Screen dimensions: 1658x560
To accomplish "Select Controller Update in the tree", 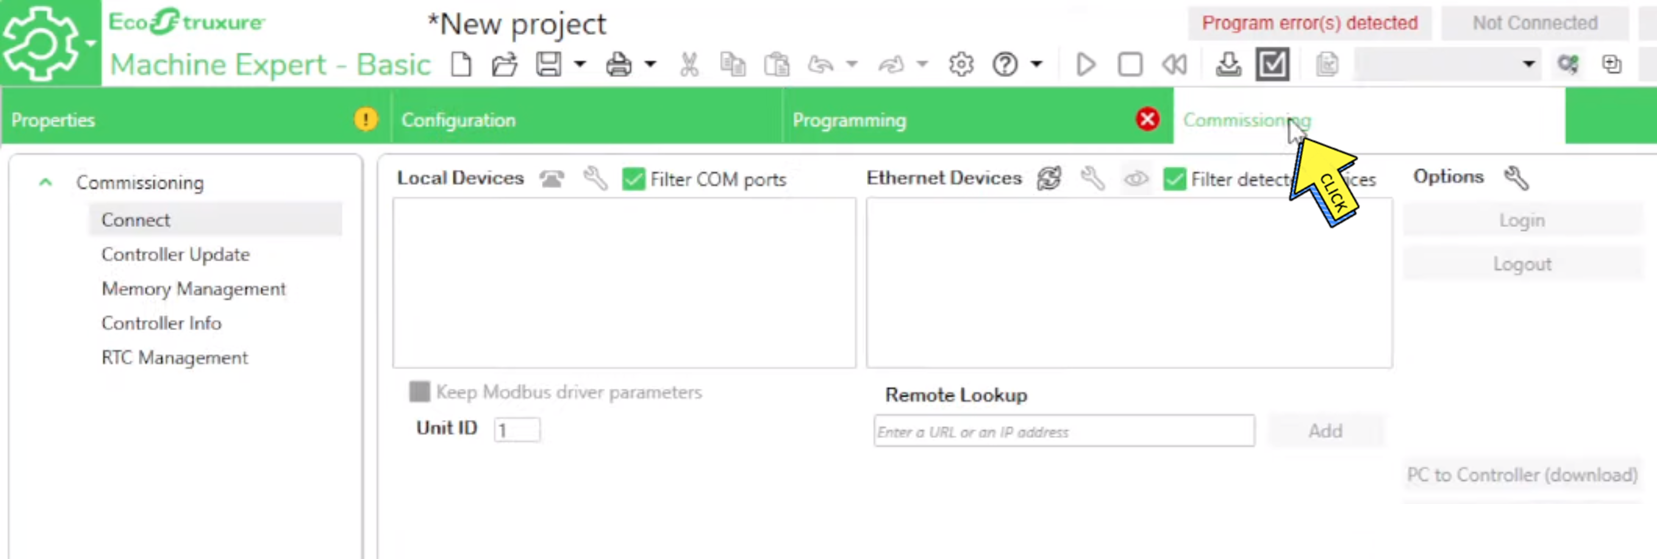I will point(175,254).
